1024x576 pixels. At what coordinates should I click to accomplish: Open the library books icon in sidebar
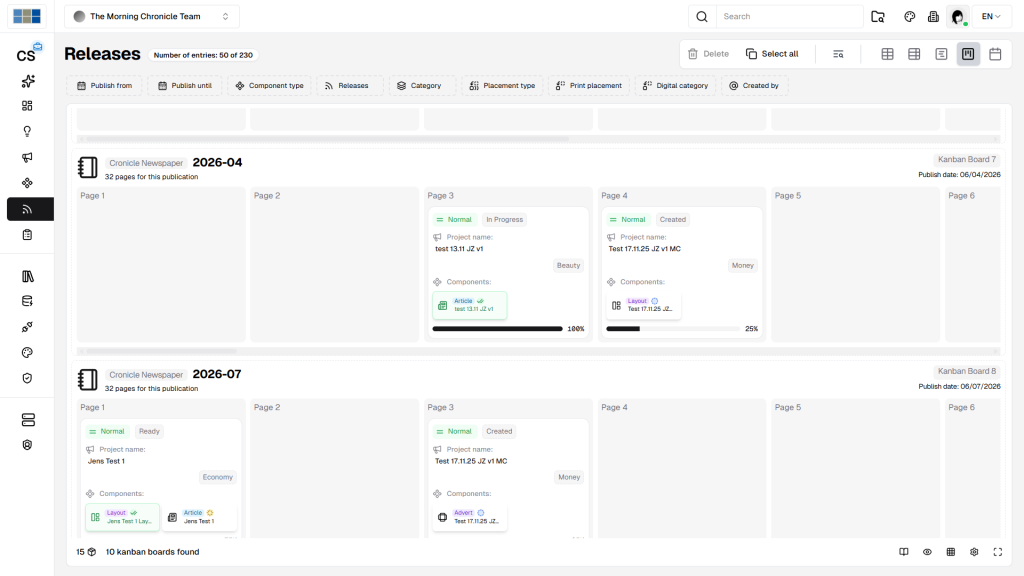point(27,276)
